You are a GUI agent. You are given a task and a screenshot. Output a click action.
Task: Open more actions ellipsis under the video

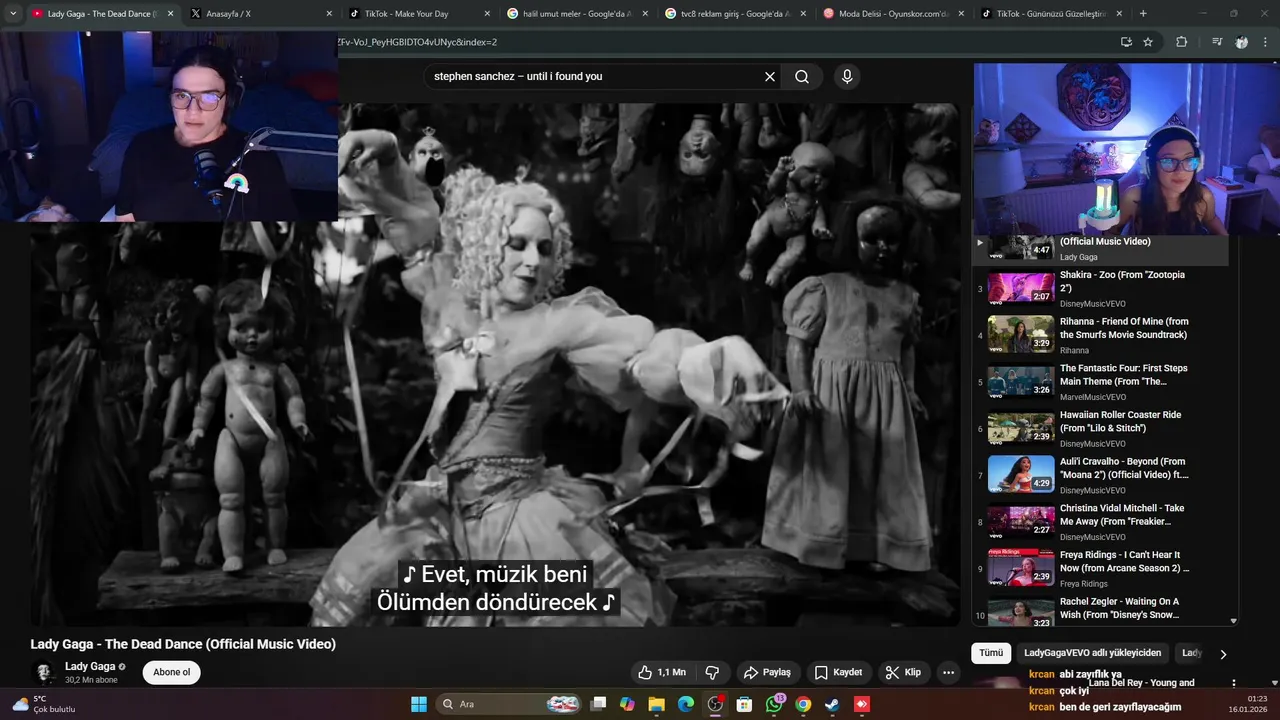pos(948,672)
